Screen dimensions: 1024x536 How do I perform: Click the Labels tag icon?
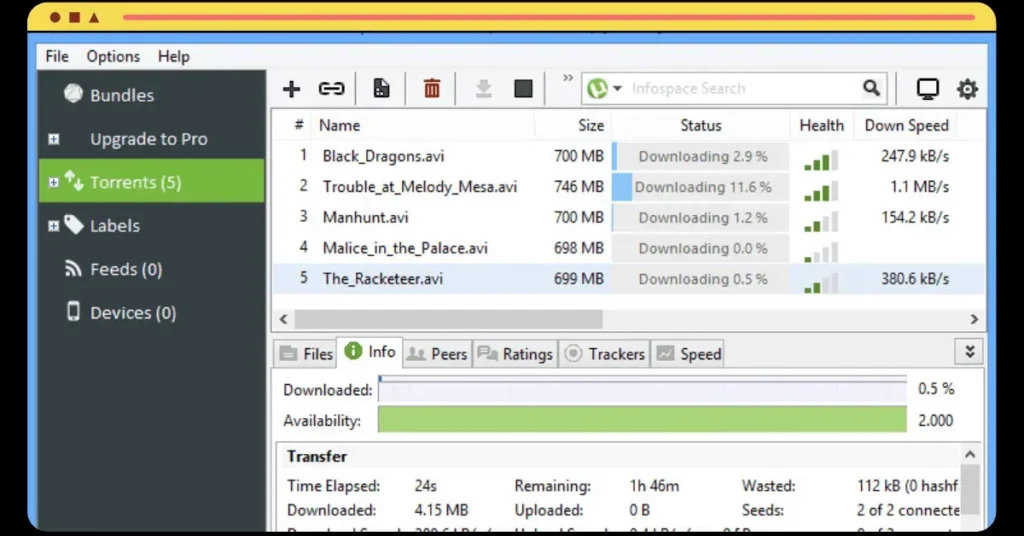click(x=74, y=225)
